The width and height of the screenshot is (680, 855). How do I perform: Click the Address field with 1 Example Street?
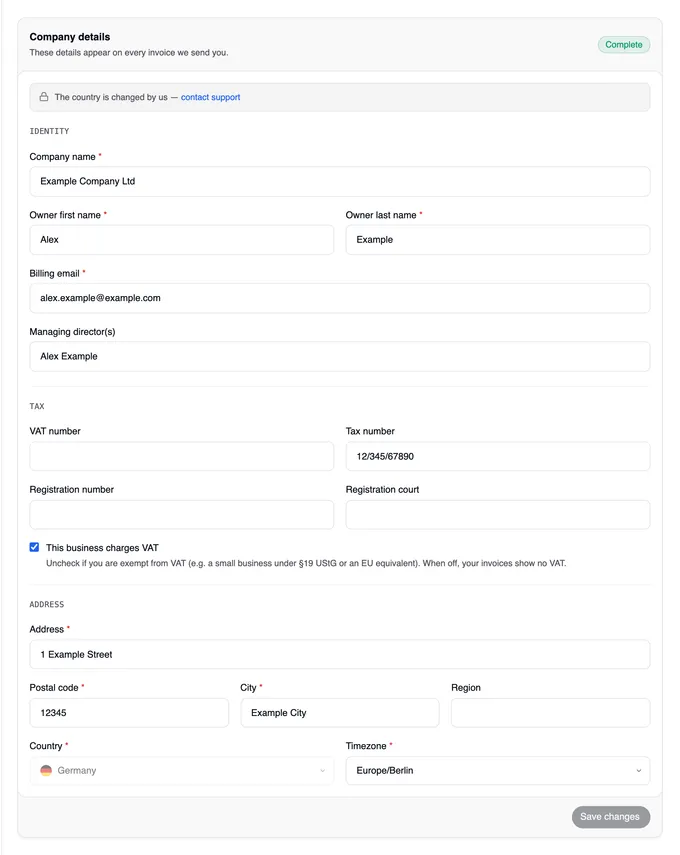[x=340, y=654]
